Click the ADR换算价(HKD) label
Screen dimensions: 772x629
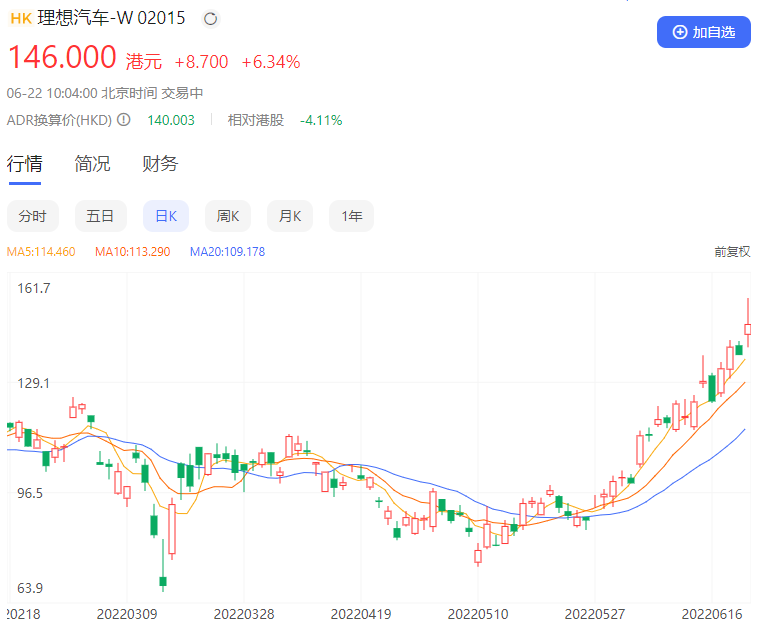(59, 120)
